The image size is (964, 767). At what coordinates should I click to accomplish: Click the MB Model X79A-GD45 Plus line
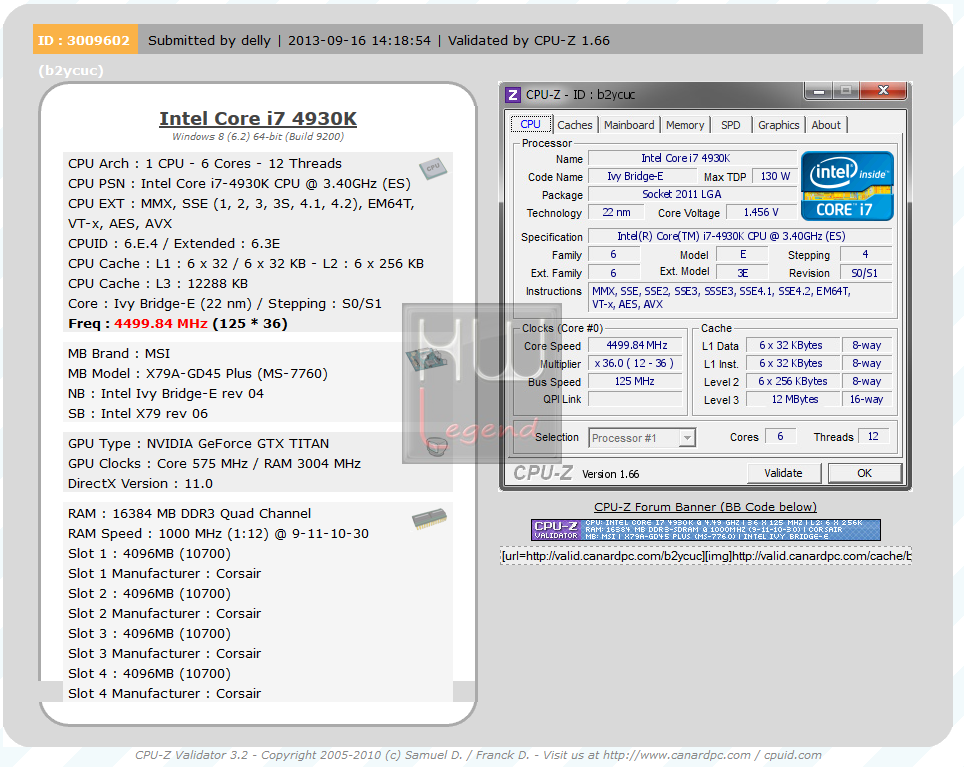tap(197, 374)
